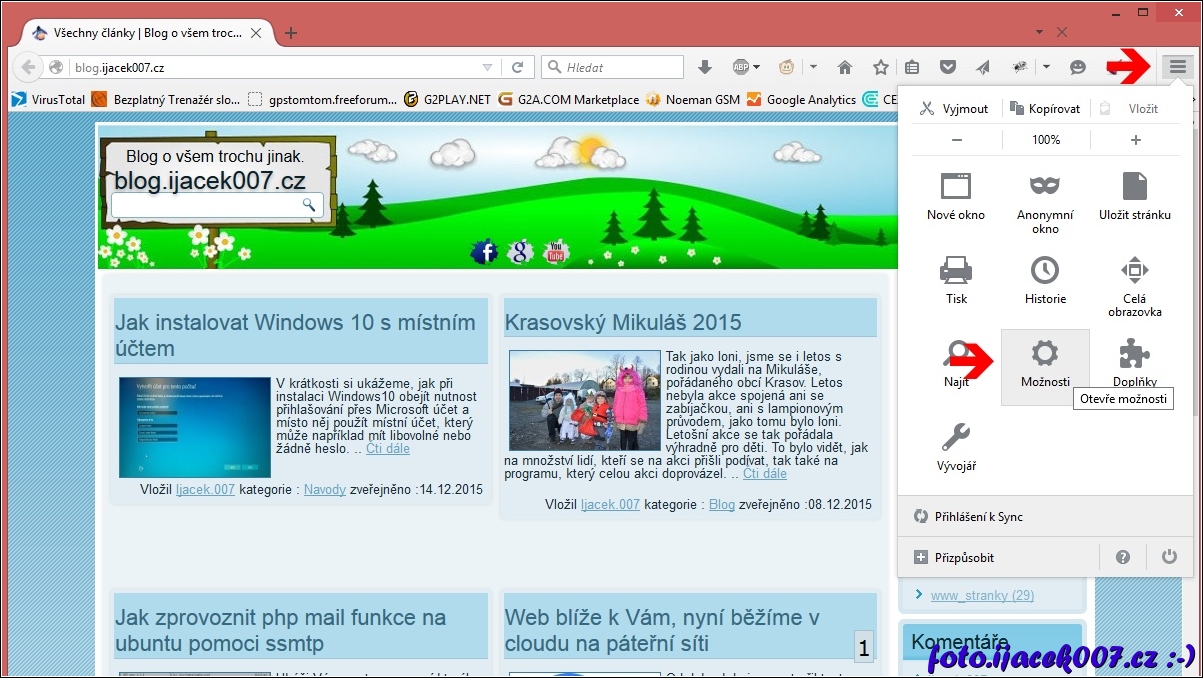The image size is (1203, 678).
Task: Switch to Celá obrazovka full screen
Action: (x=1134, y=272)
